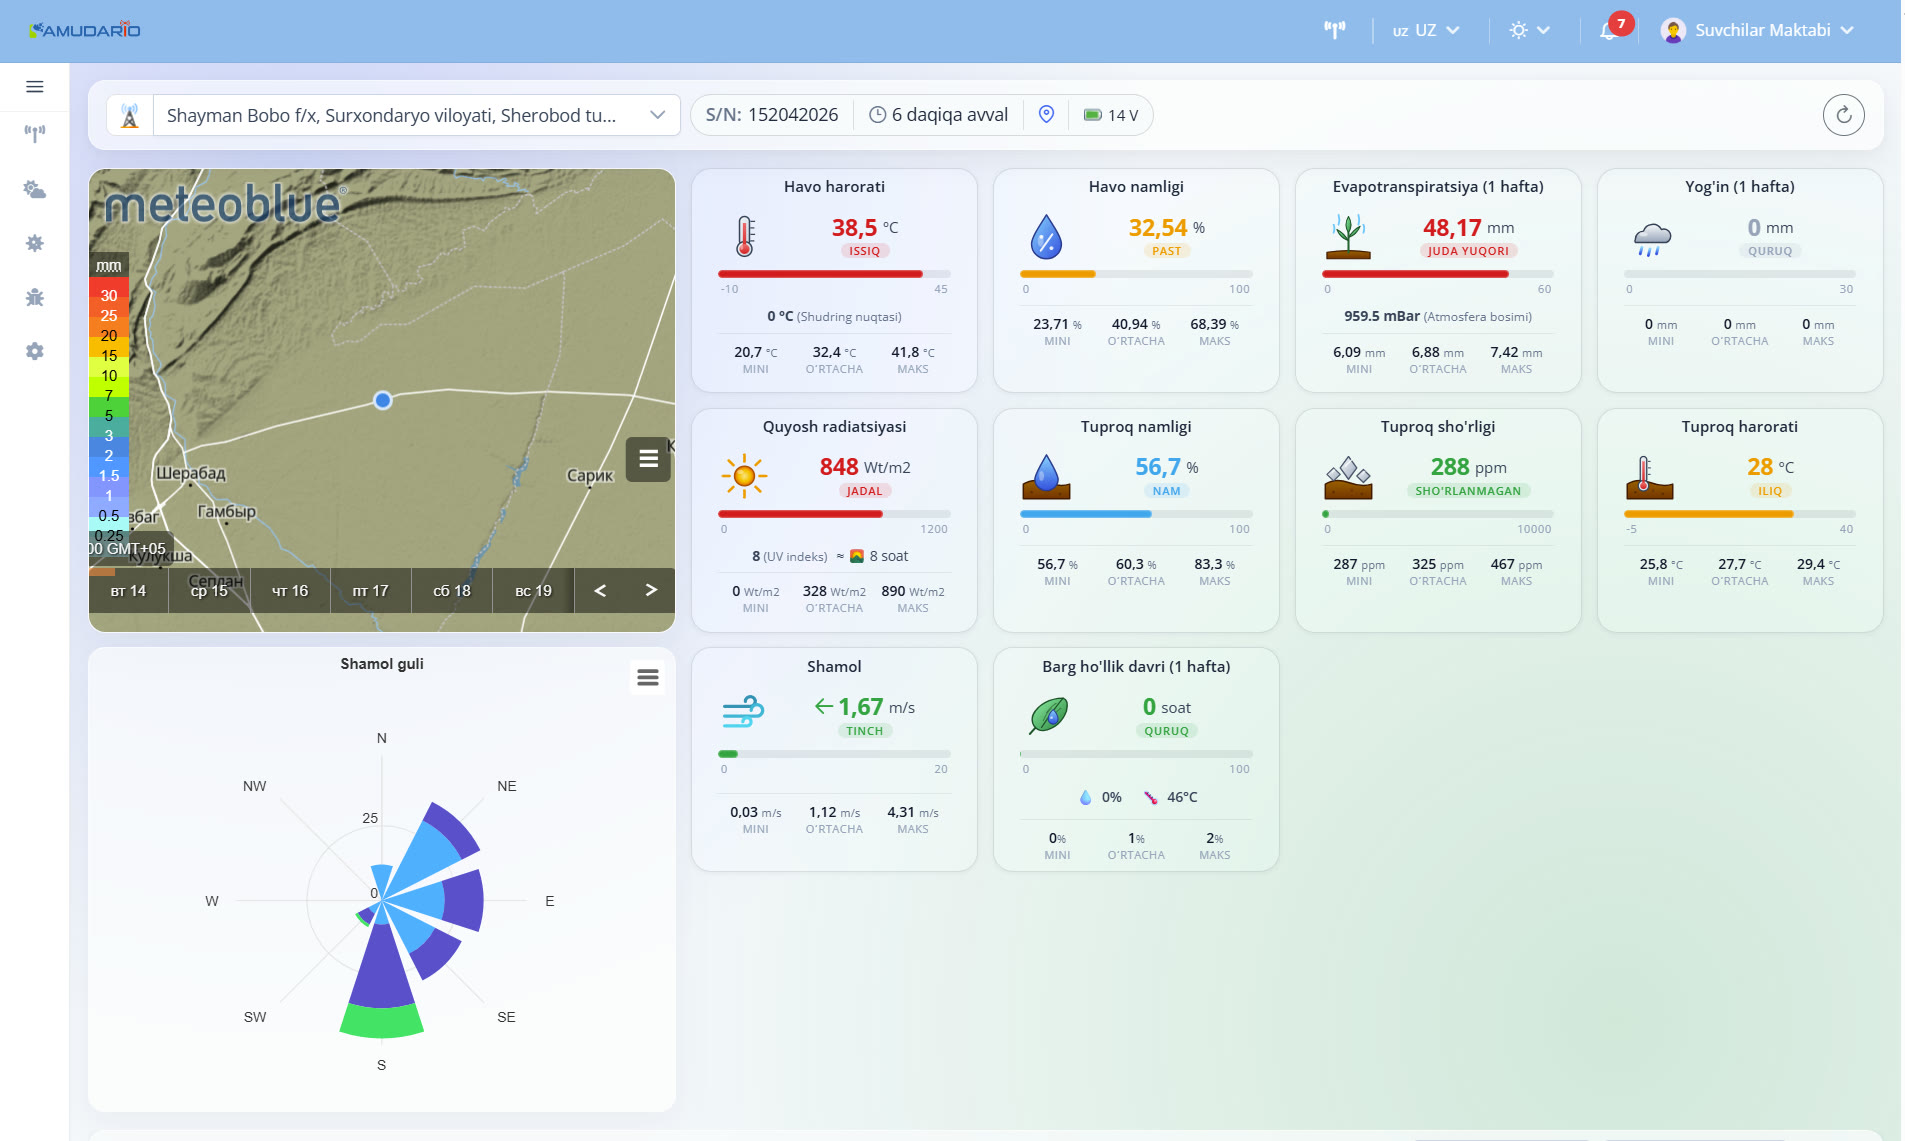Open the settings gear sidebar icon
1905x1141 pixels.
pos(35,351)
